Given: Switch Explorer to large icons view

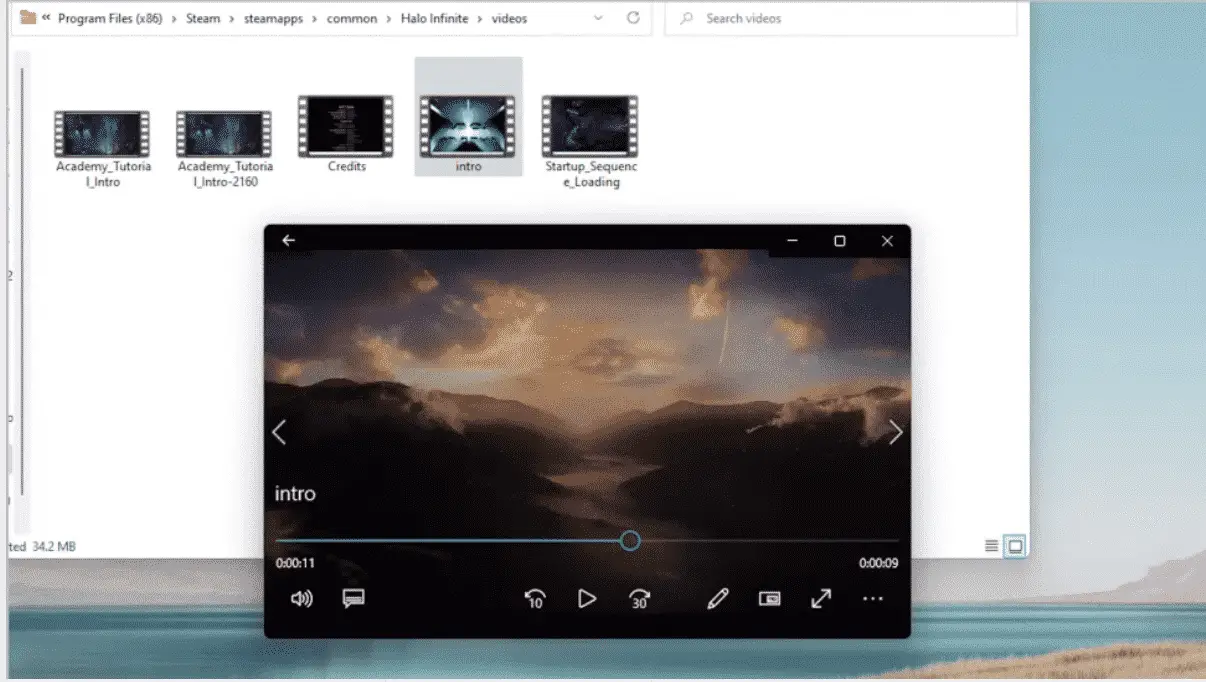Looking at the screenshot, I should tap(1015, 546).
